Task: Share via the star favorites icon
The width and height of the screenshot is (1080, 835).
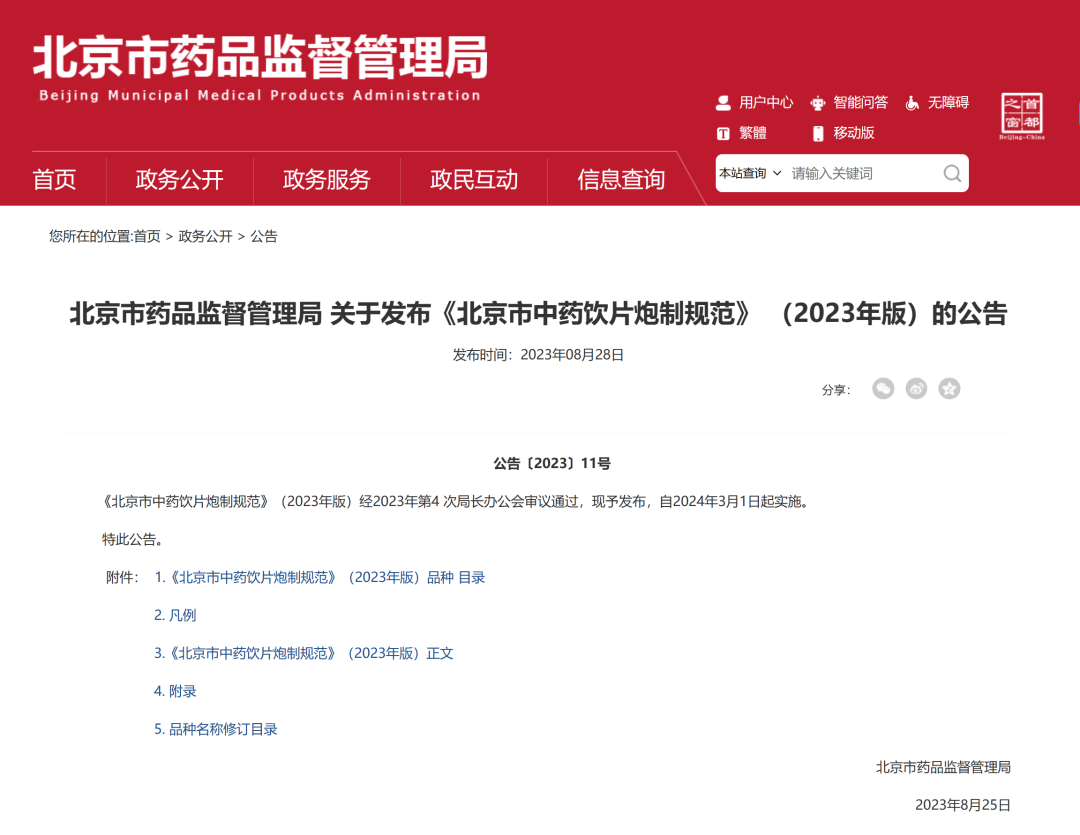Action: pyautogui.click(x=949, y=389)
